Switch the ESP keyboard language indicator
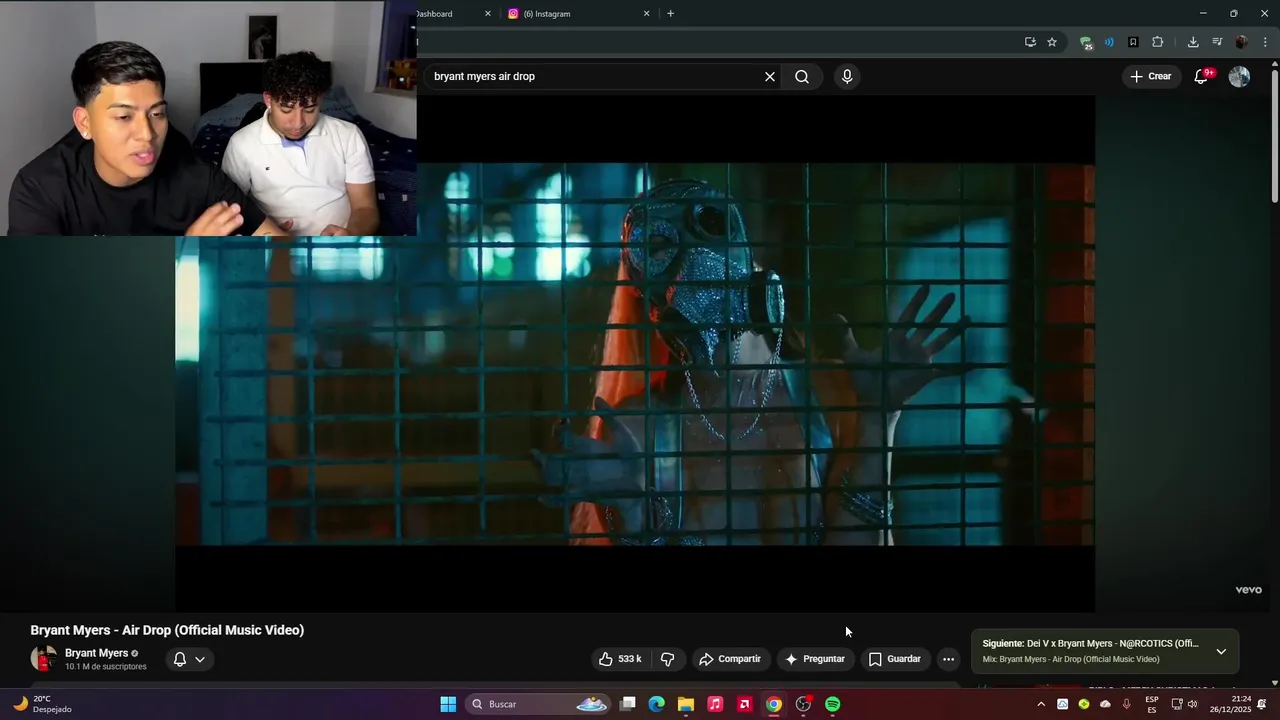The image size is (1280, 720). (x=1152, y=704)
